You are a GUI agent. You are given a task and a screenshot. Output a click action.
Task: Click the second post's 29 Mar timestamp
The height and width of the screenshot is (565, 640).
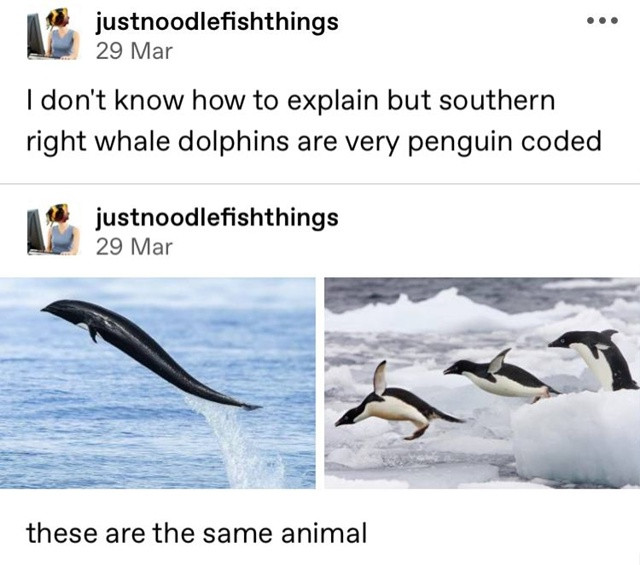point(134,247)
